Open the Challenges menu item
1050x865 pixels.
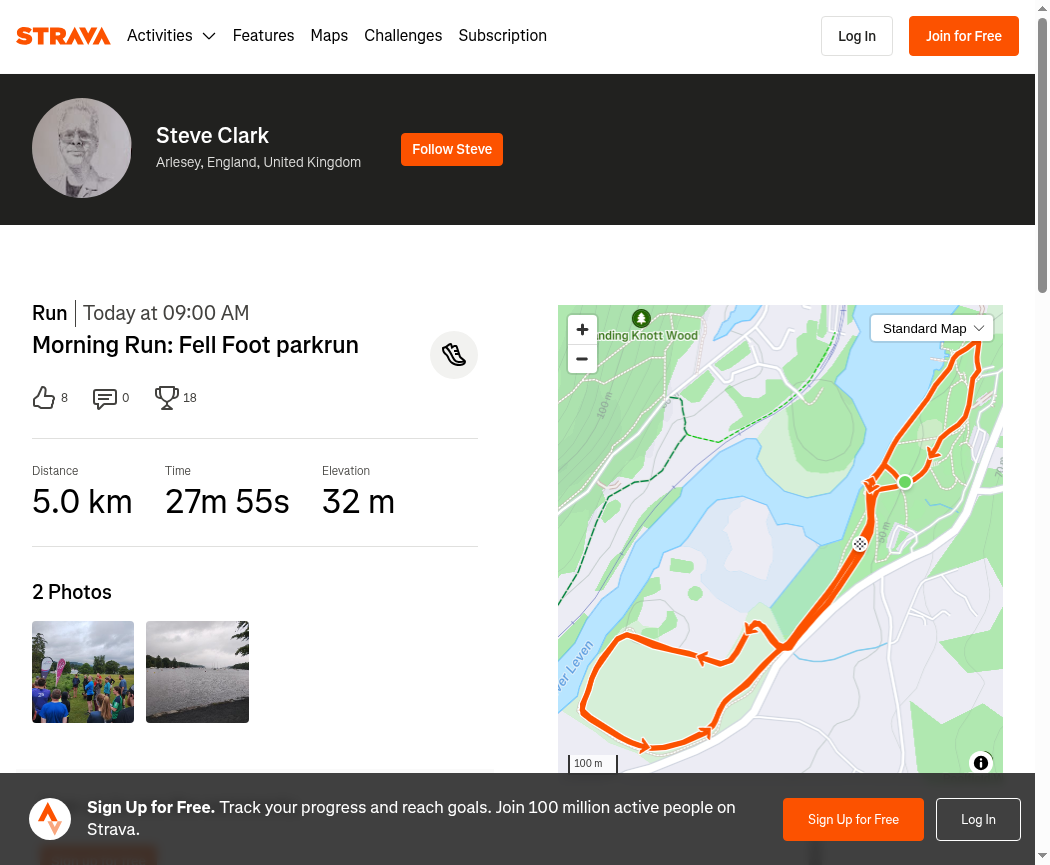[x=403, y=35]
